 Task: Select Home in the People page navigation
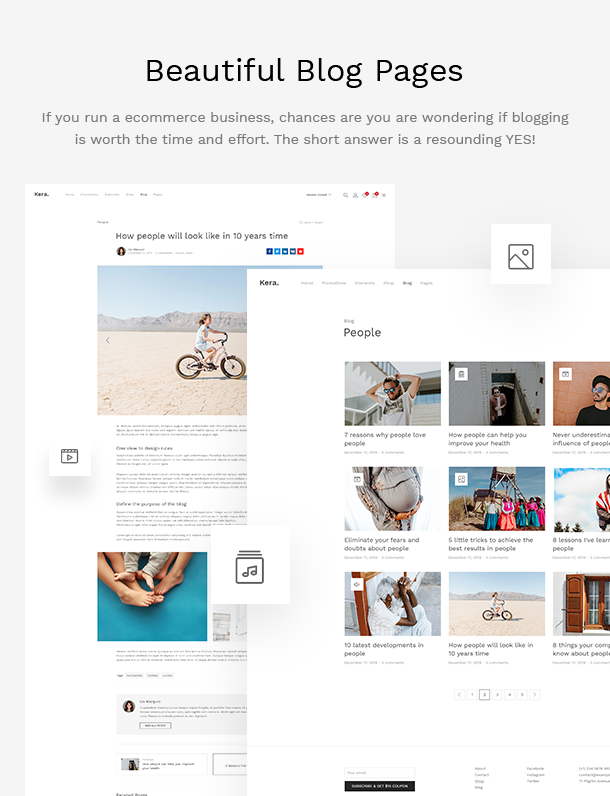tap(307, 283)
